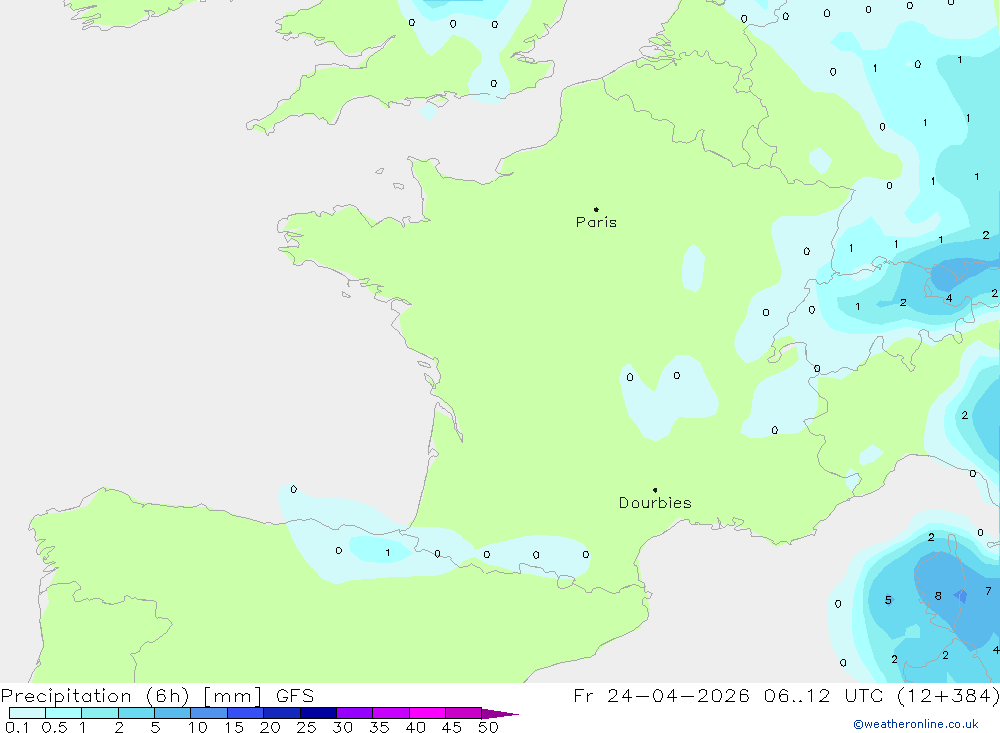Click the legend label 0.5

click(x=54, y=727)
